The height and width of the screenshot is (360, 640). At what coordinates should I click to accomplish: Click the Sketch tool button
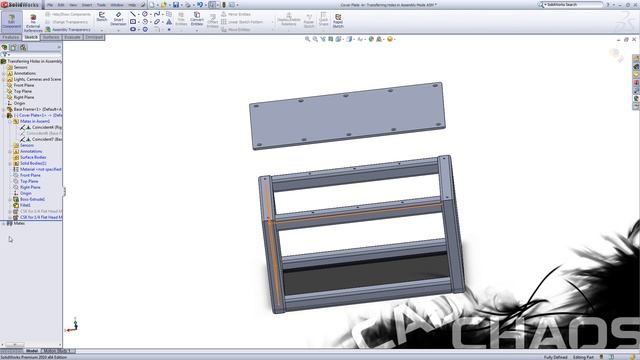[x=102, y=17]
